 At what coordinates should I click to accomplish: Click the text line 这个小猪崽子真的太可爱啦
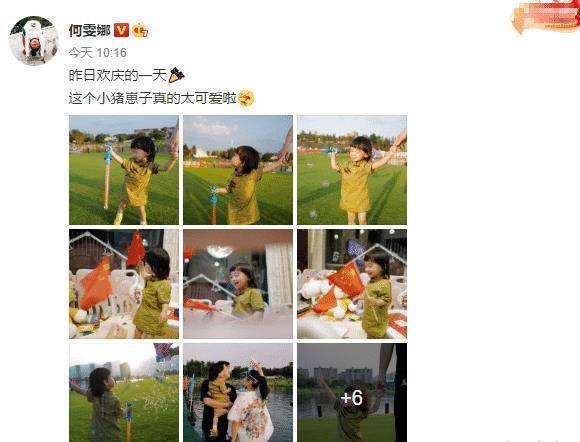pos(152,98)
